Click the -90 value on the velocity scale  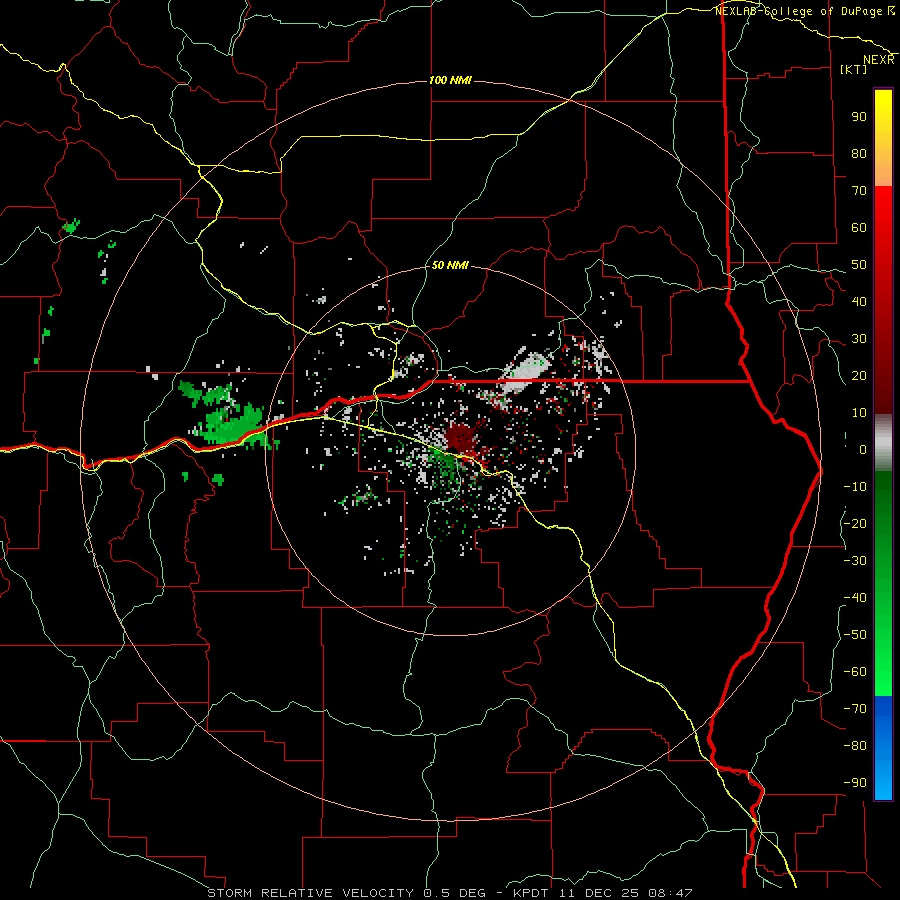(855, 783)
